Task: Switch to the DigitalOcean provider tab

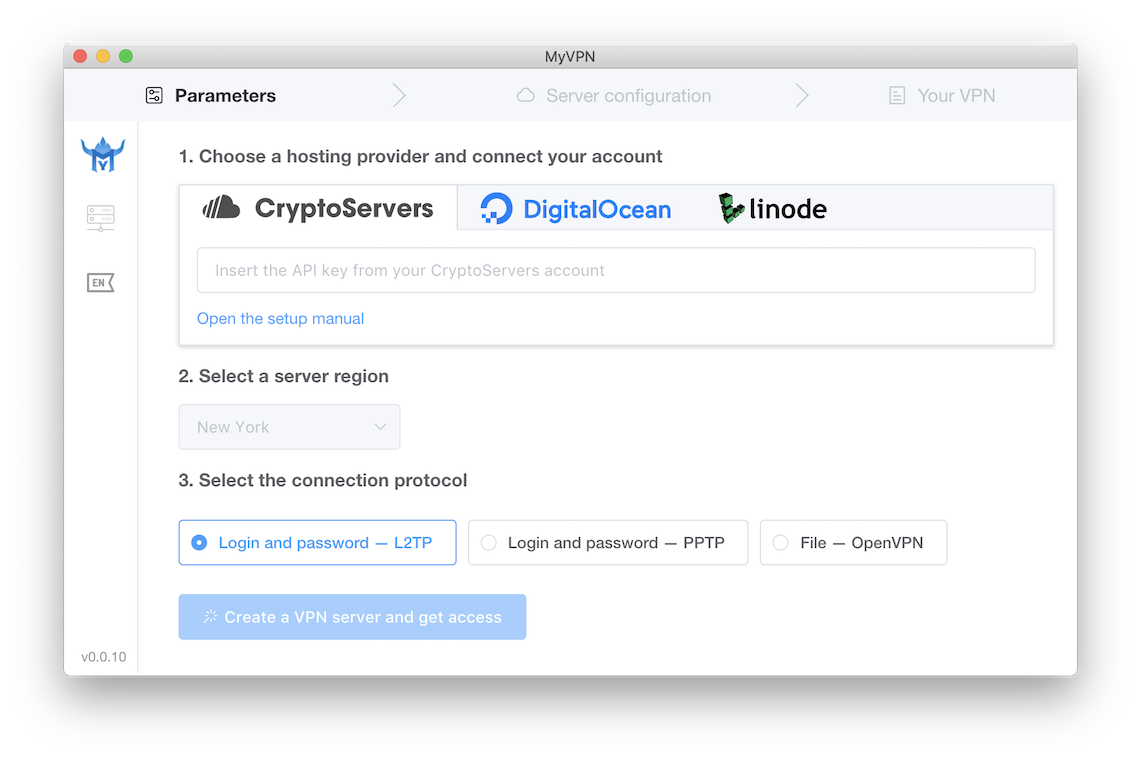Action: (x=576, y=209)
